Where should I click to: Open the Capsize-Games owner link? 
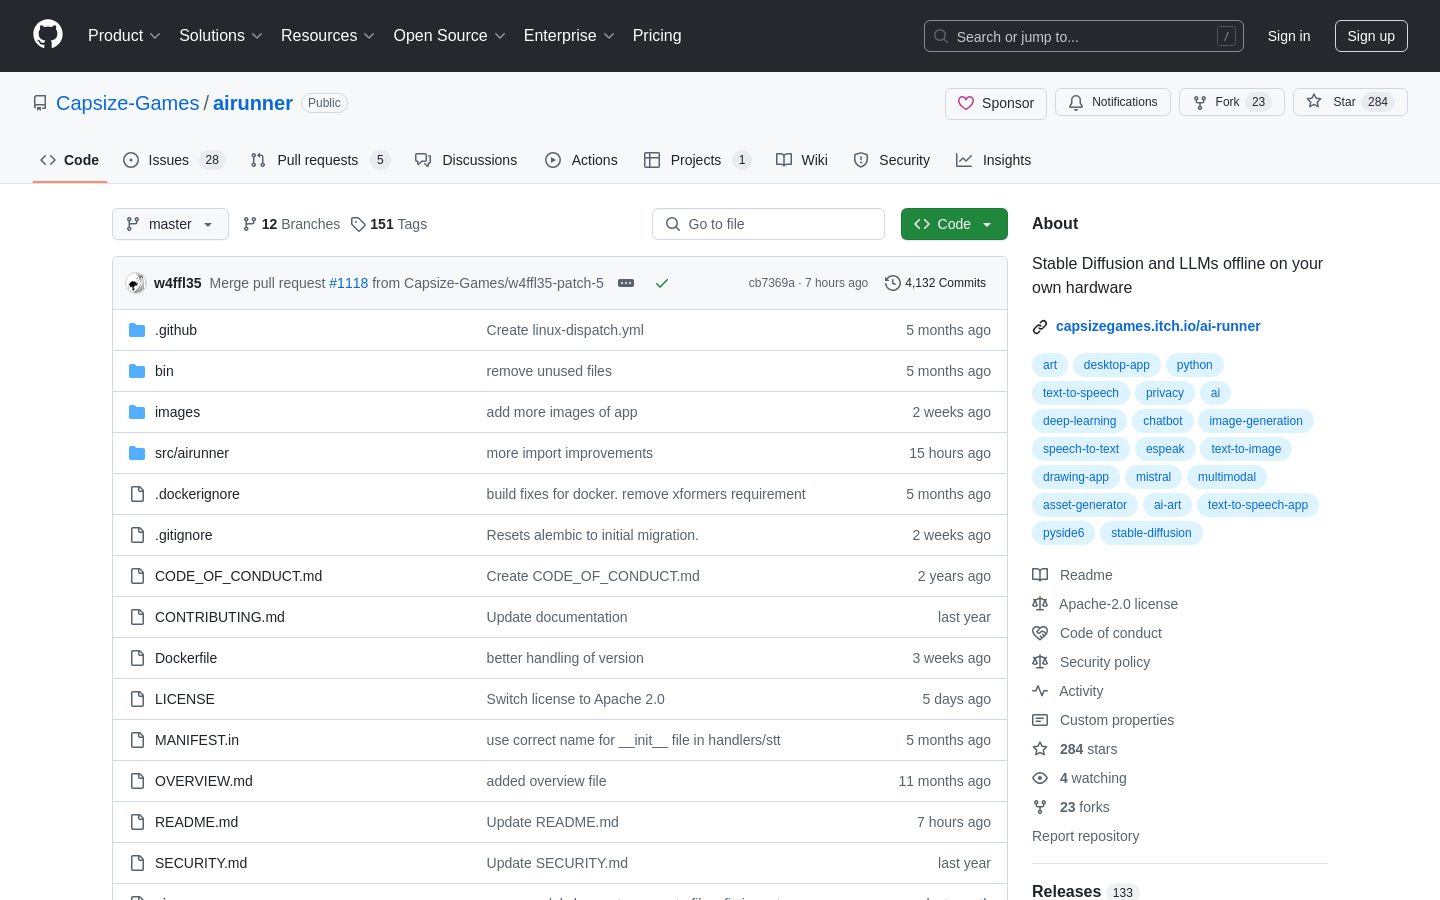(x=128, y=103)
